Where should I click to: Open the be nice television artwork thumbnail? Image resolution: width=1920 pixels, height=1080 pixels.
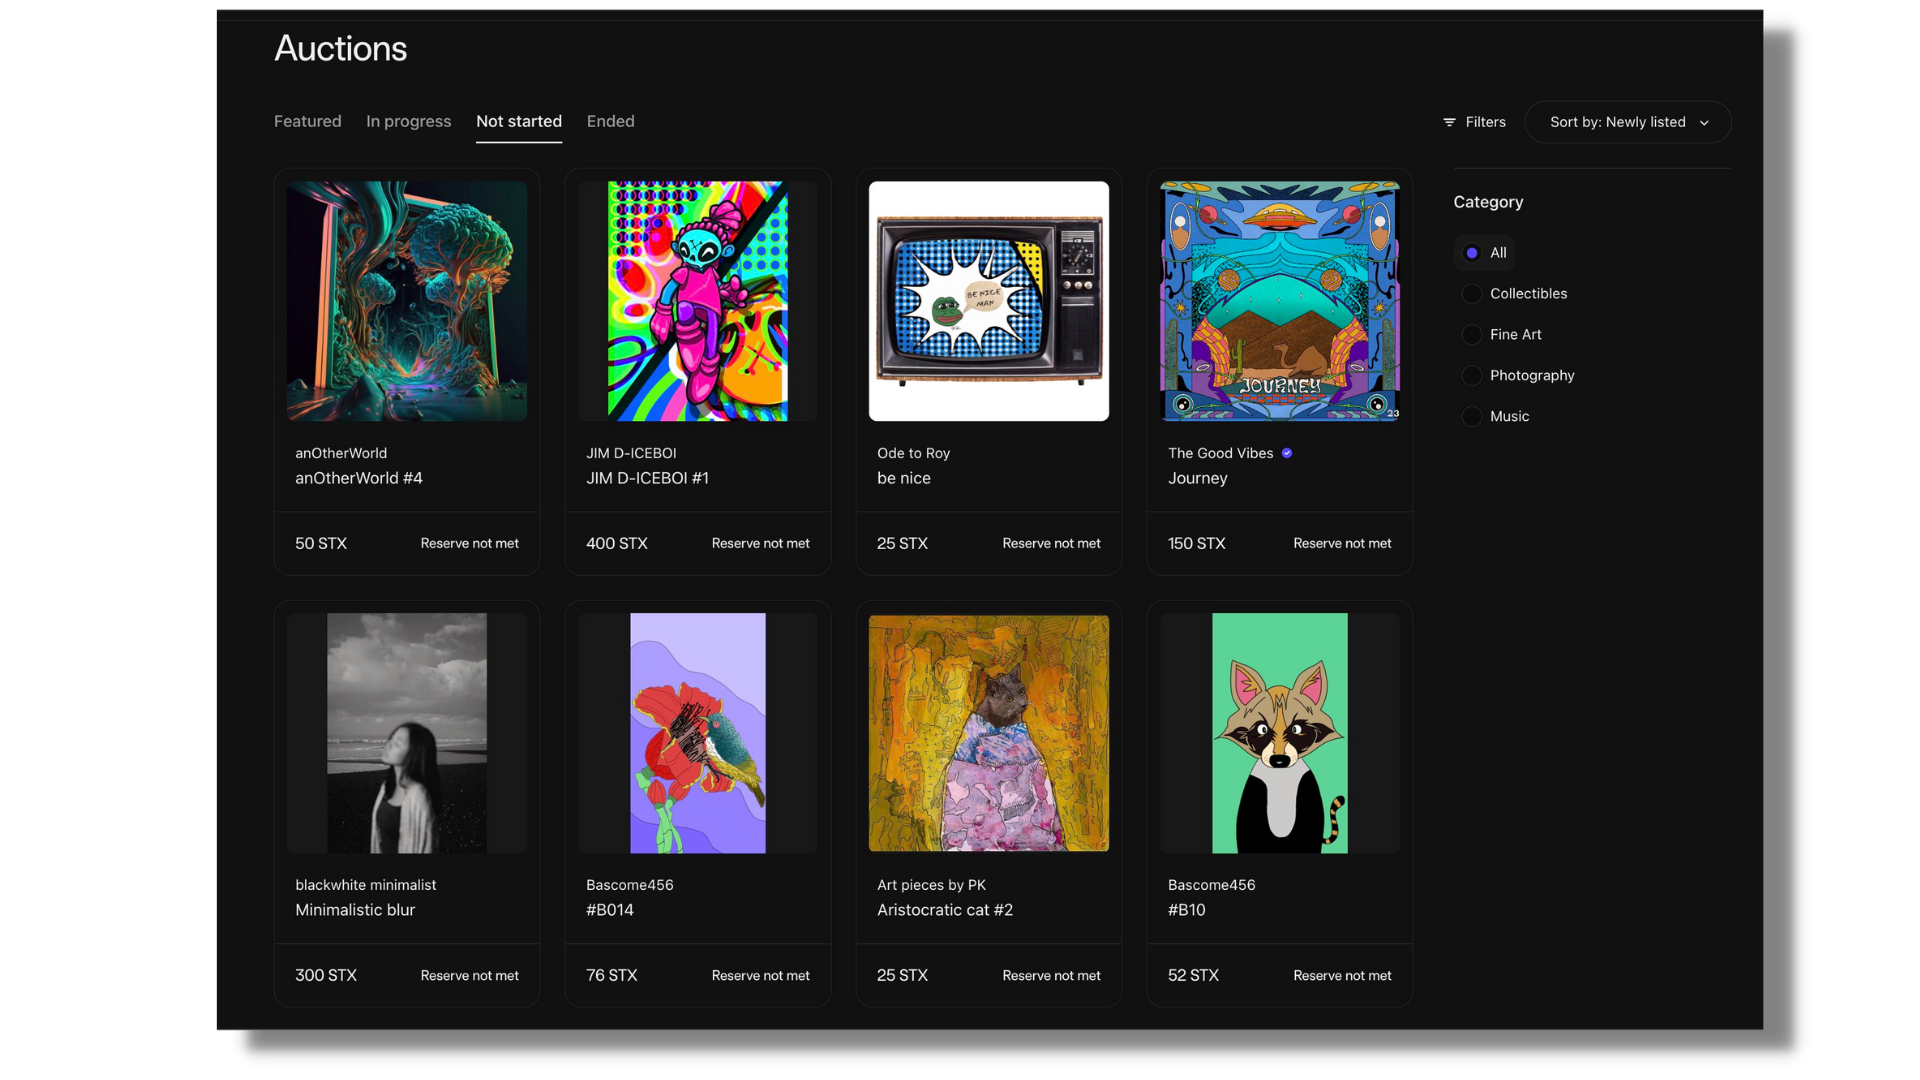989,301
